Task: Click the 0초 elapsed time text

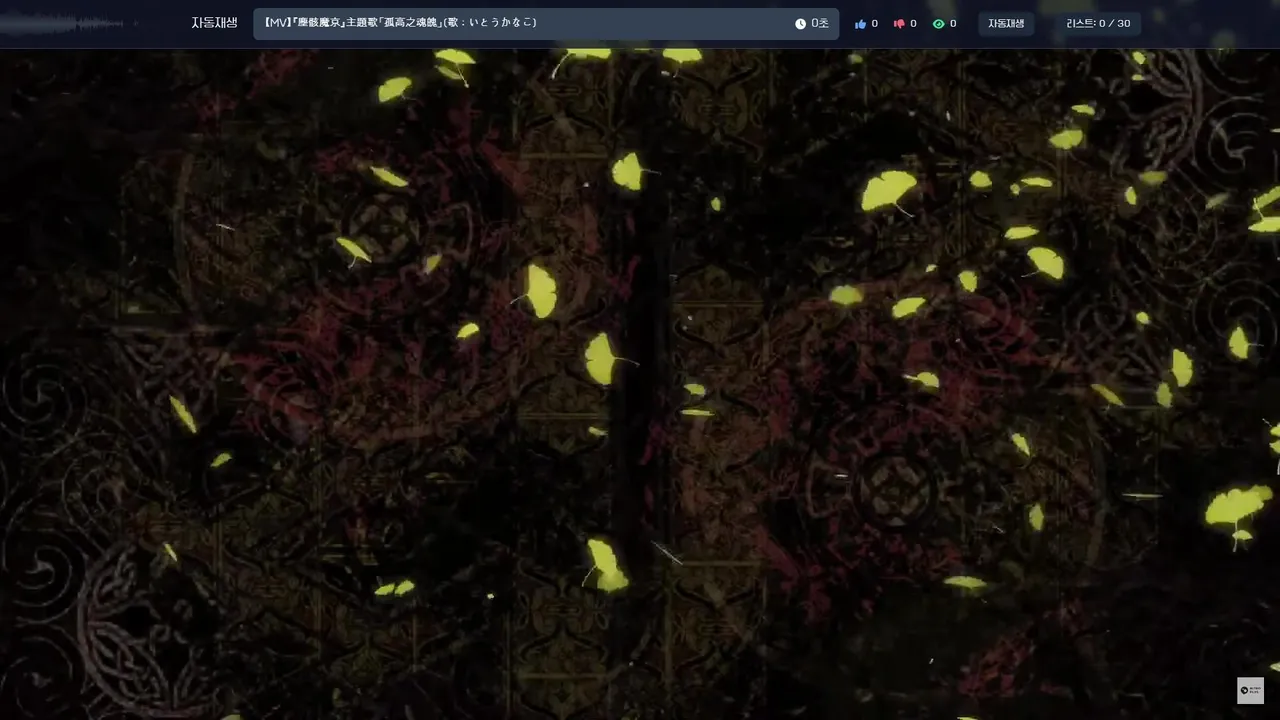Action: point(820,24)
